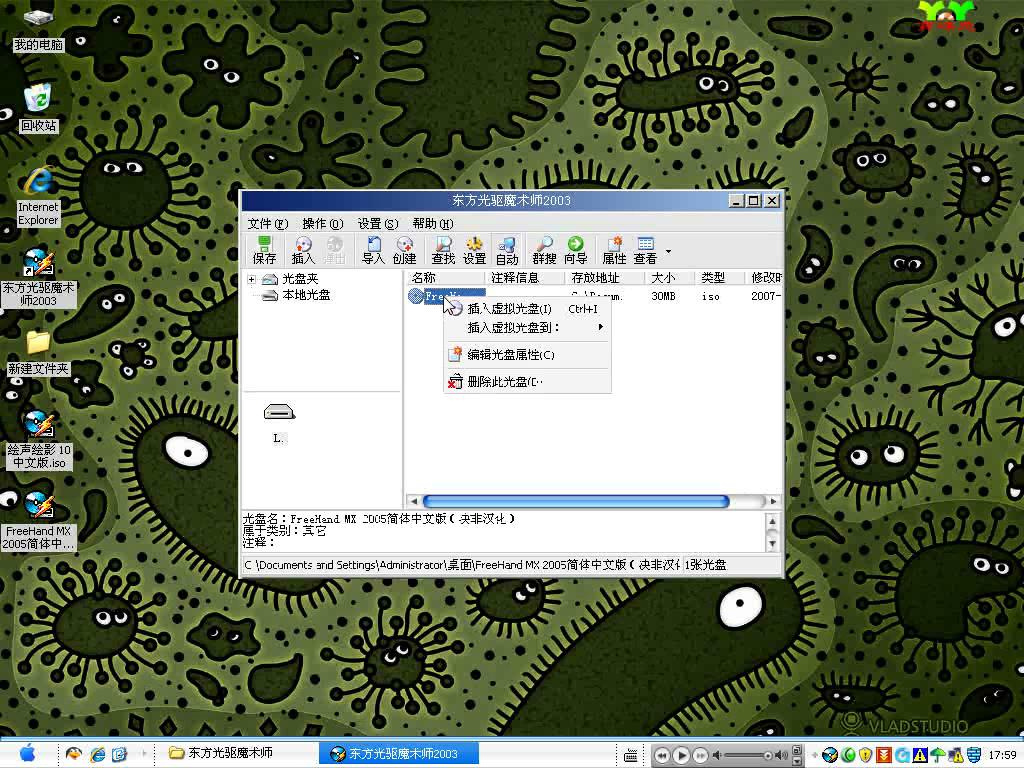Choose 插入虚拟光盘(I) from context menu

click(528, 309)
